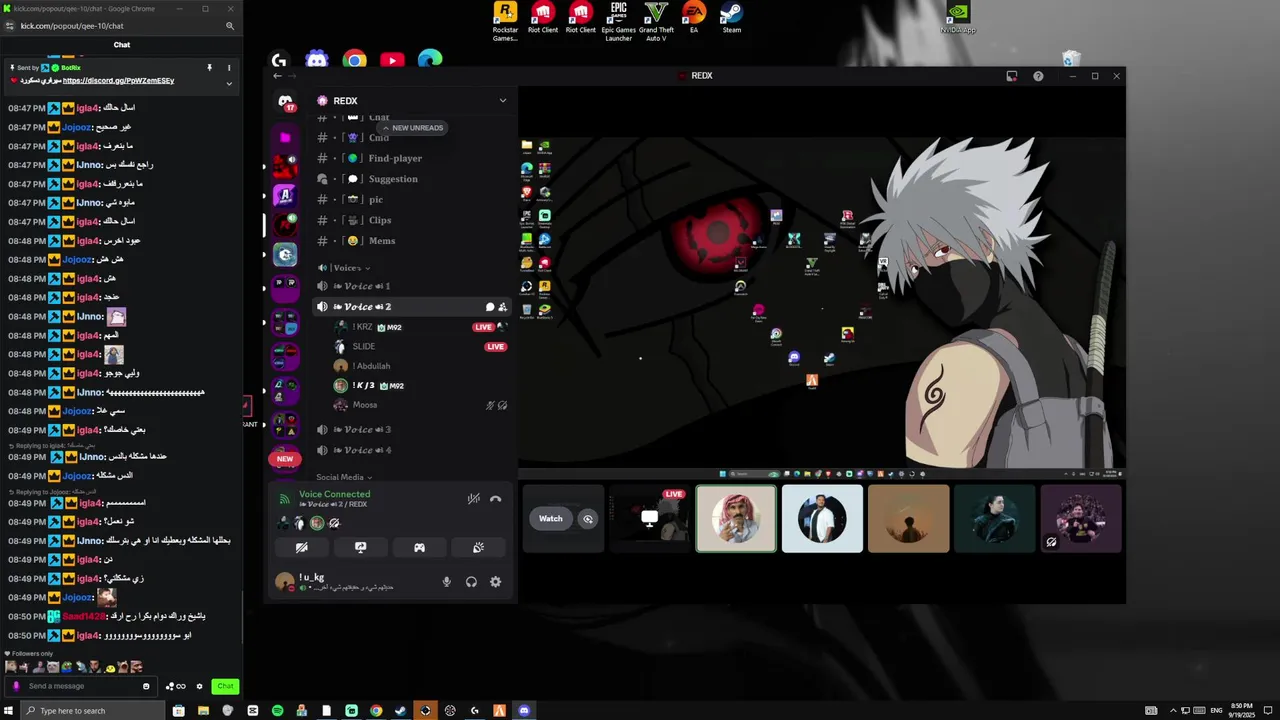This screenshot has width=1280, height=720.
Task: Open Chrome from the taskbar
Action: [x=376, y=711]
